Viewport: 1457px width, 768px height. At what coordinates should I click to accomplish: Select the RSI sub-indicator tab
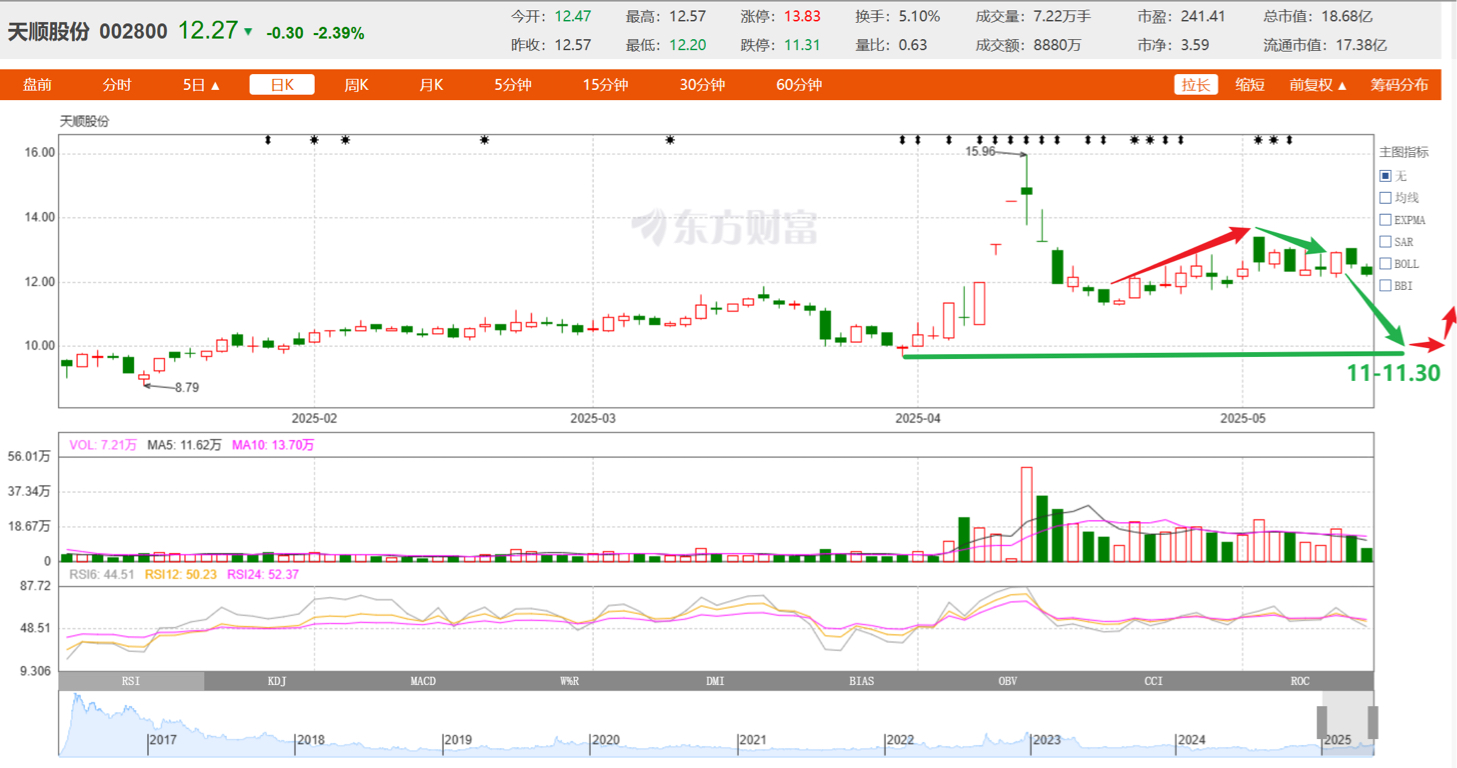coord(131,681)
